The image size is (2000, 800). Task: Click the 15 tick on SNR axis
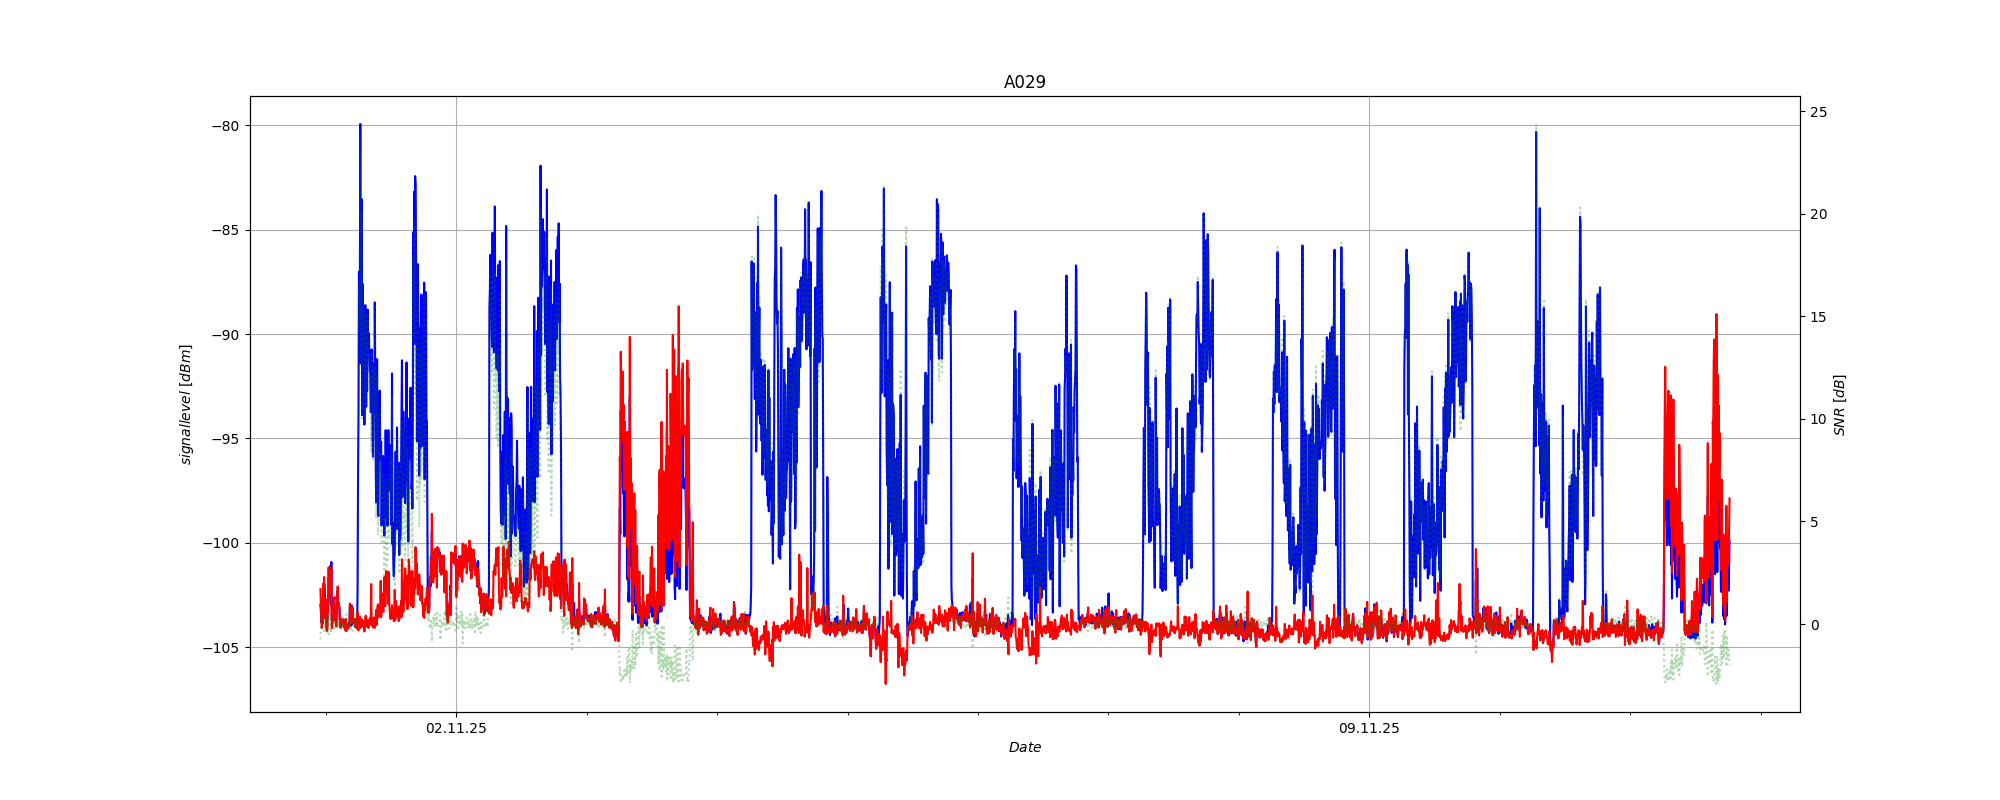coord(1818,317)
